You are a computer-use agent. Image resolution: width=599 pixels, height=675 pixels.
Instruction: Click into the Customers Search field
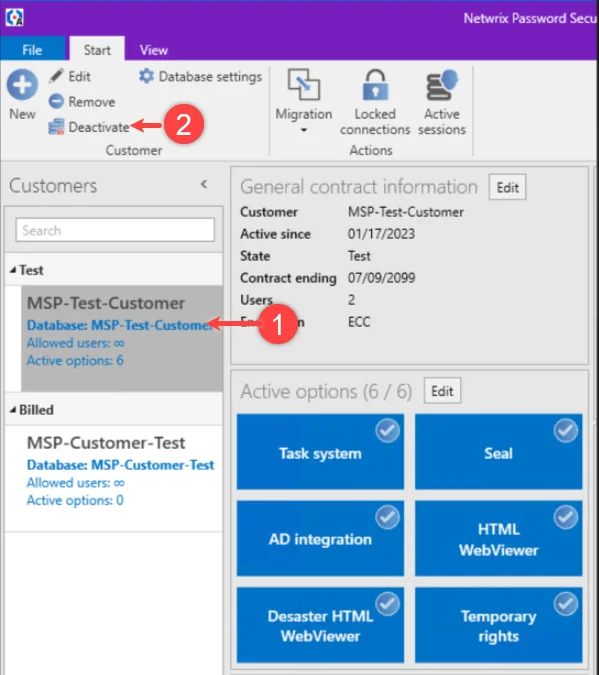click(x=115, y=230)
